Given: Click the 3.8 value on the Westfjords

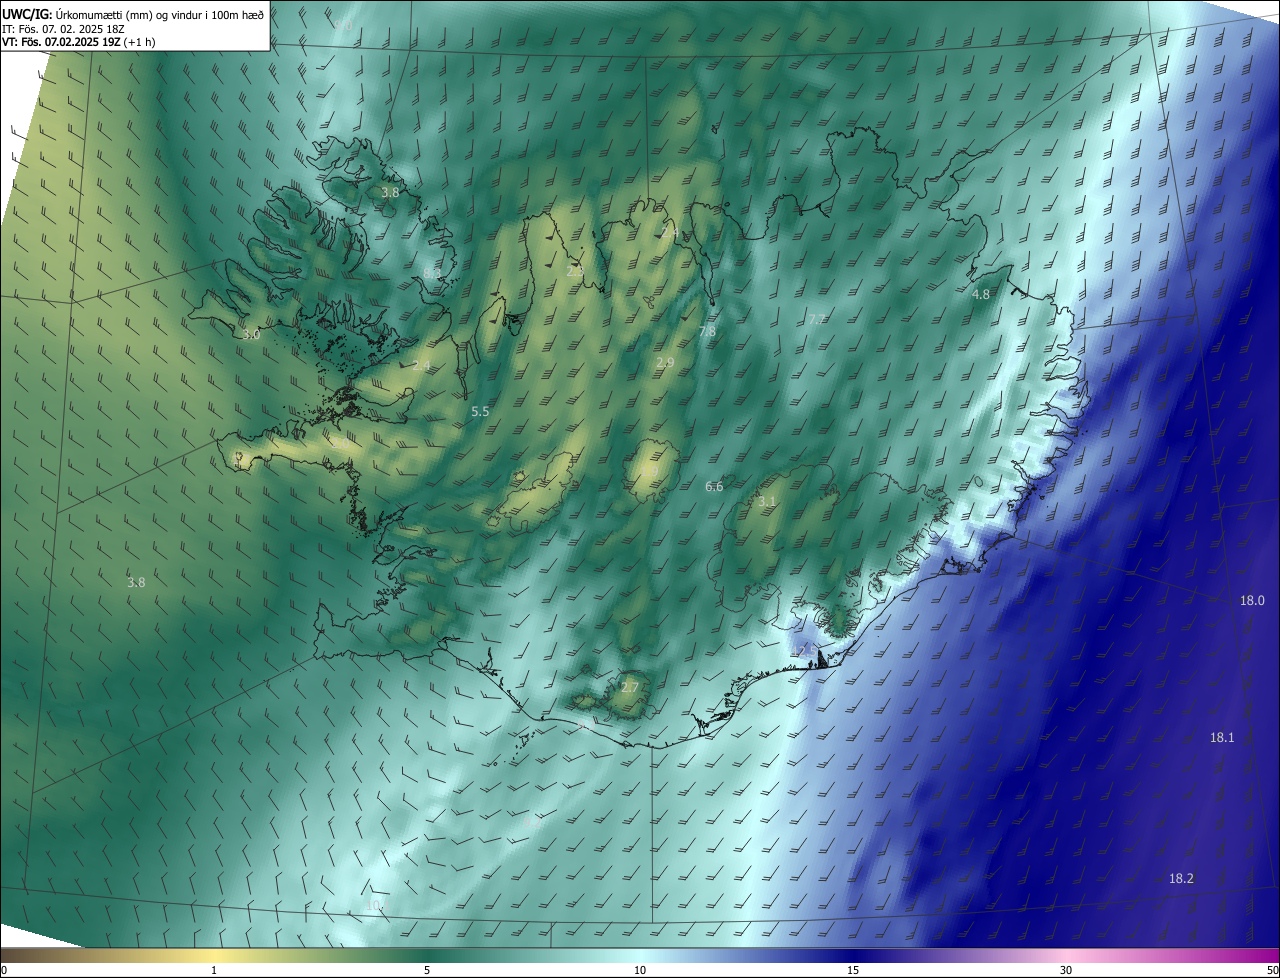Looking at the screenshot, I should [390, 193].
